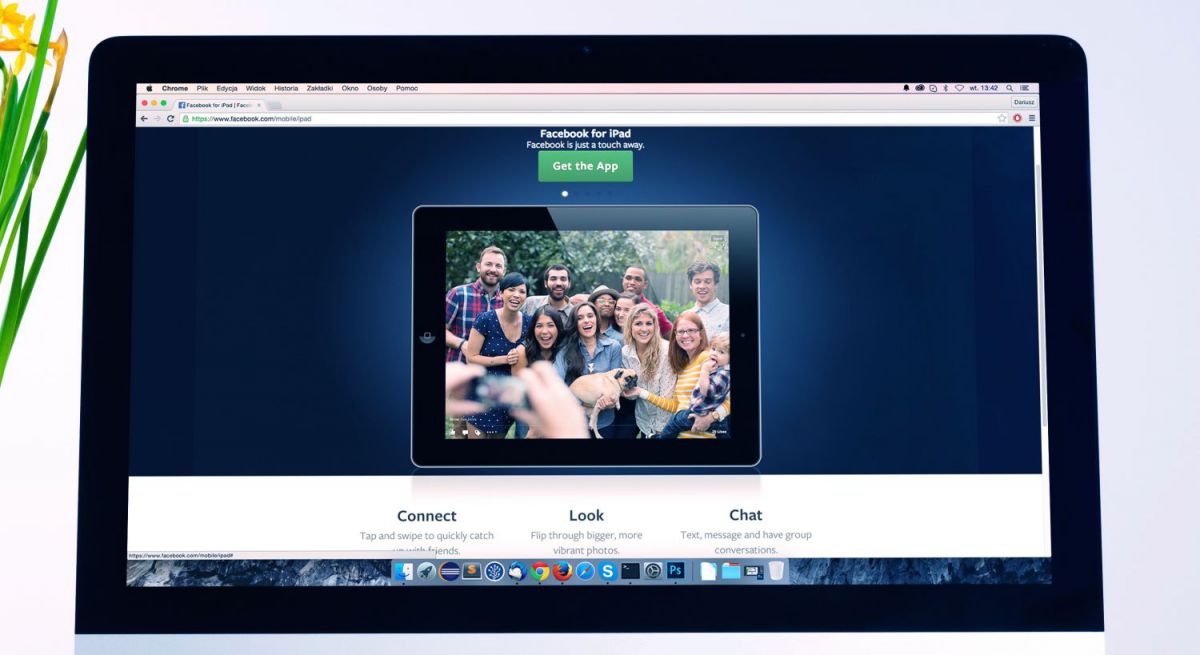This screenshot has width=1200, height=655.
Task: Click the Bluetooth icon in menu bar
Action: (946, 88)
